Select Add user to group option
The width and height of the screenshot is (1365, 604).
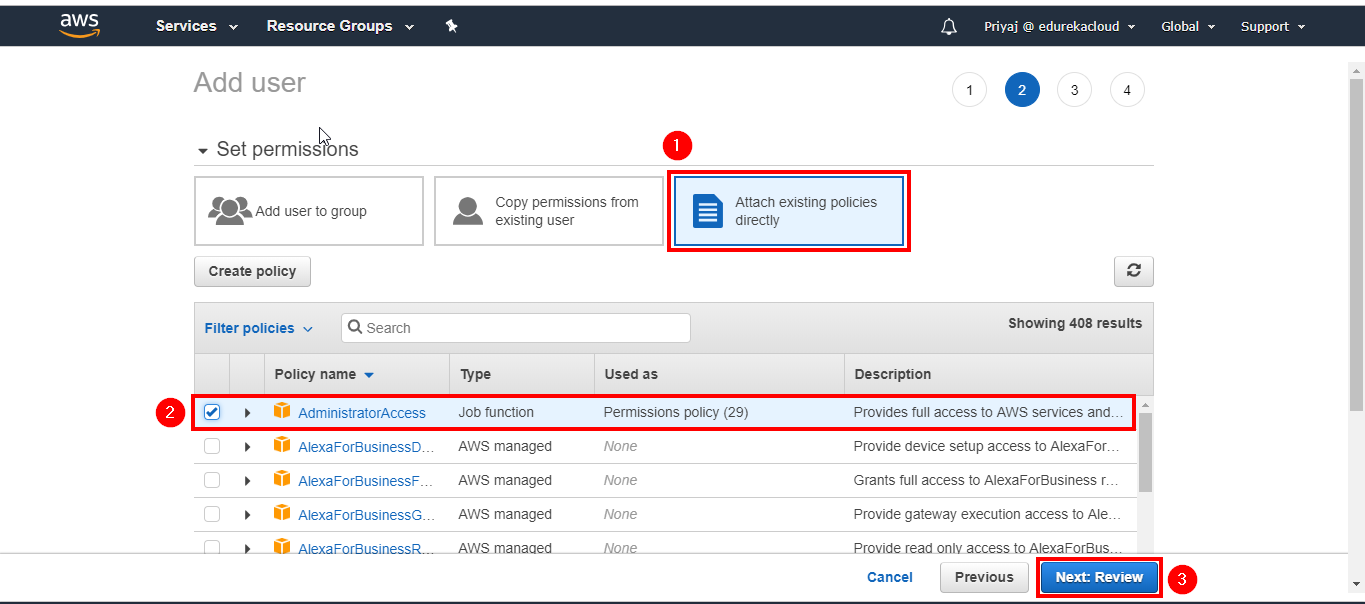click(309, 211)
